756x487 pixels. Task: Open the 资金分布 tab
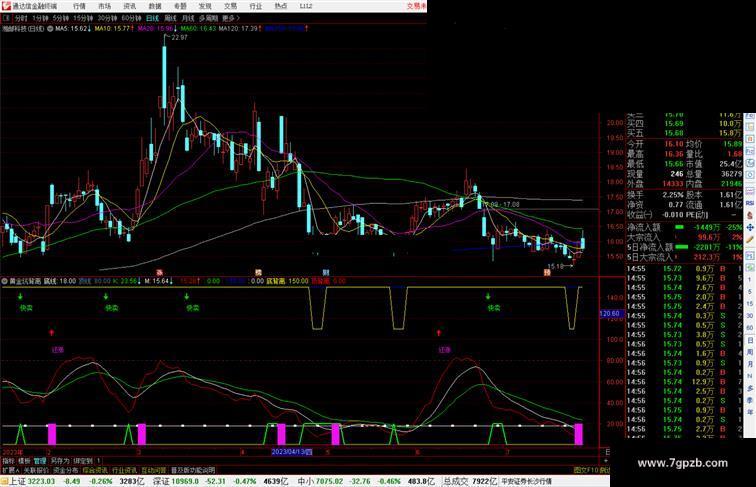point(66,470)
